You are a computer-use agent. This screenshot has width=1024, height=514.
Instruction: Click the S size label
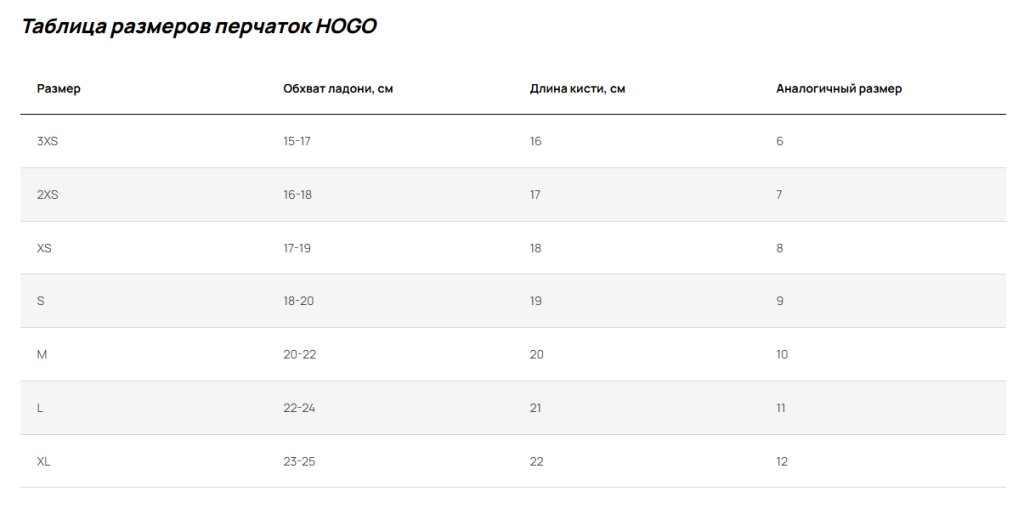tap(41, 301)
